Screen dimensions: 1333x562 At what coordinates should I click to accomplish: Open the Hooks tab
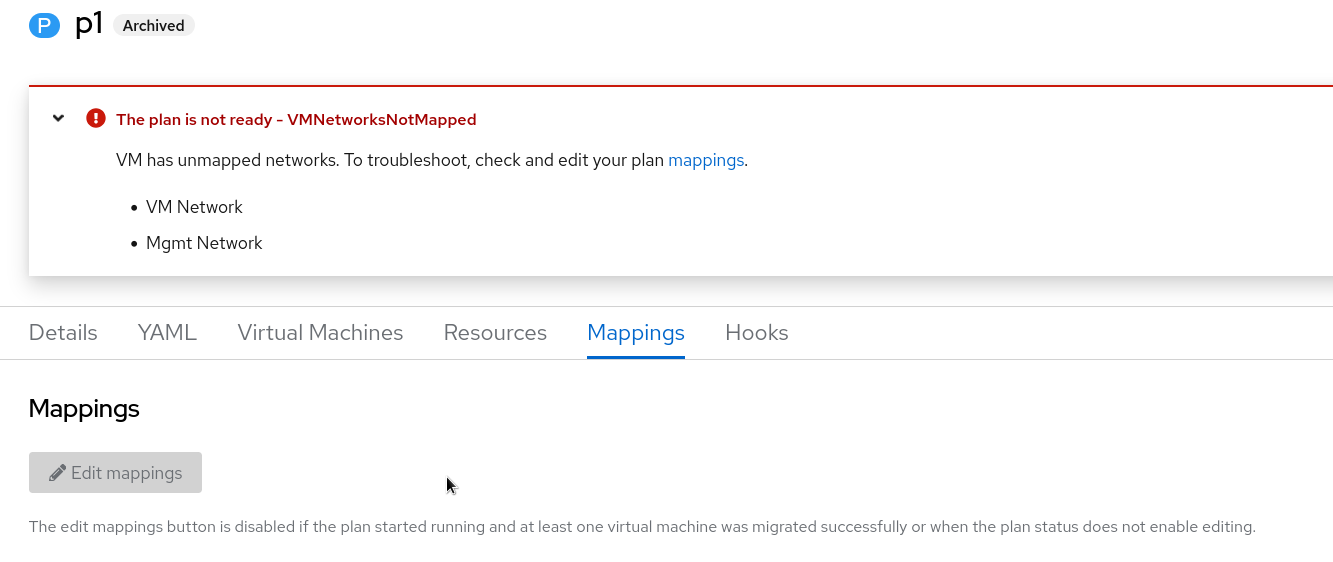(x=757, y=333)
